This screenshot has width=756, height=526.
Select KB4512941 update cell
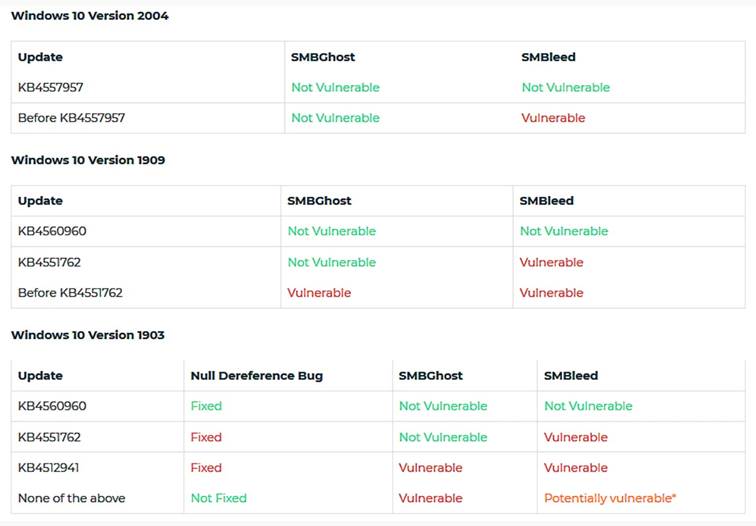click(x=48, y=468)
